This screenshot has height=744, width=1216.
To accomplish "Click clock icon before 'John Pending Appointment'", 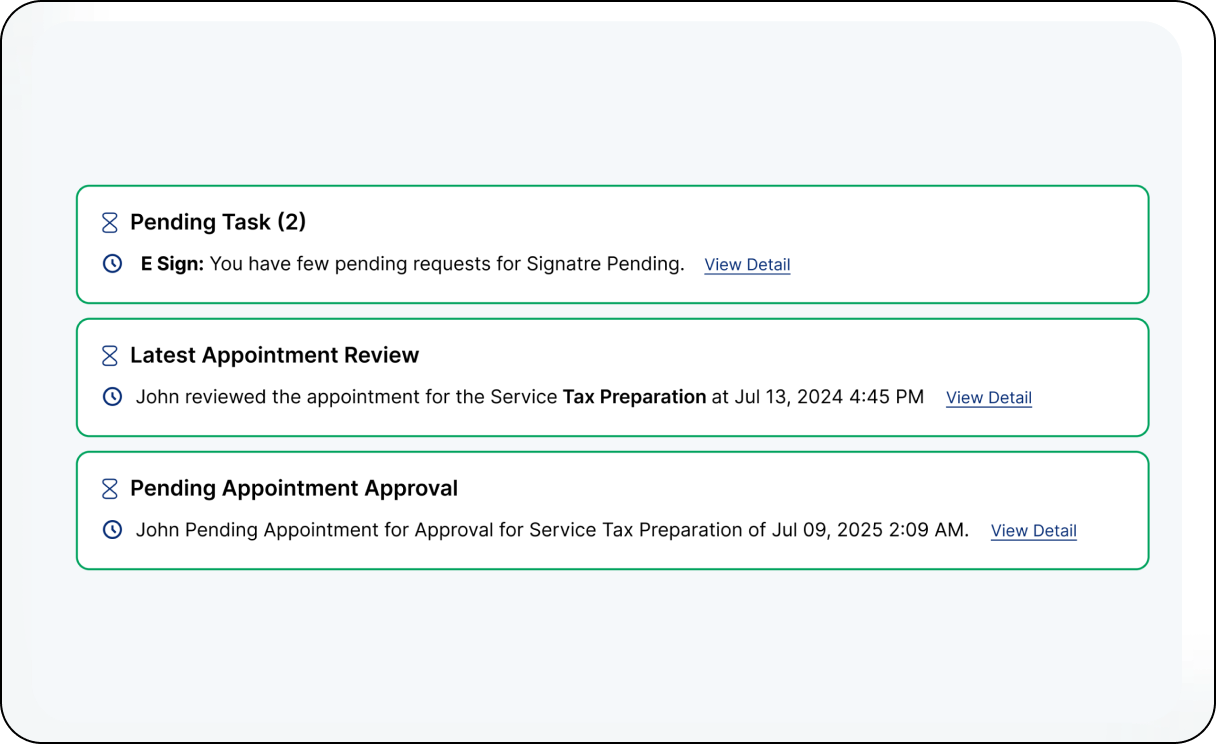I will pos(113,530).
